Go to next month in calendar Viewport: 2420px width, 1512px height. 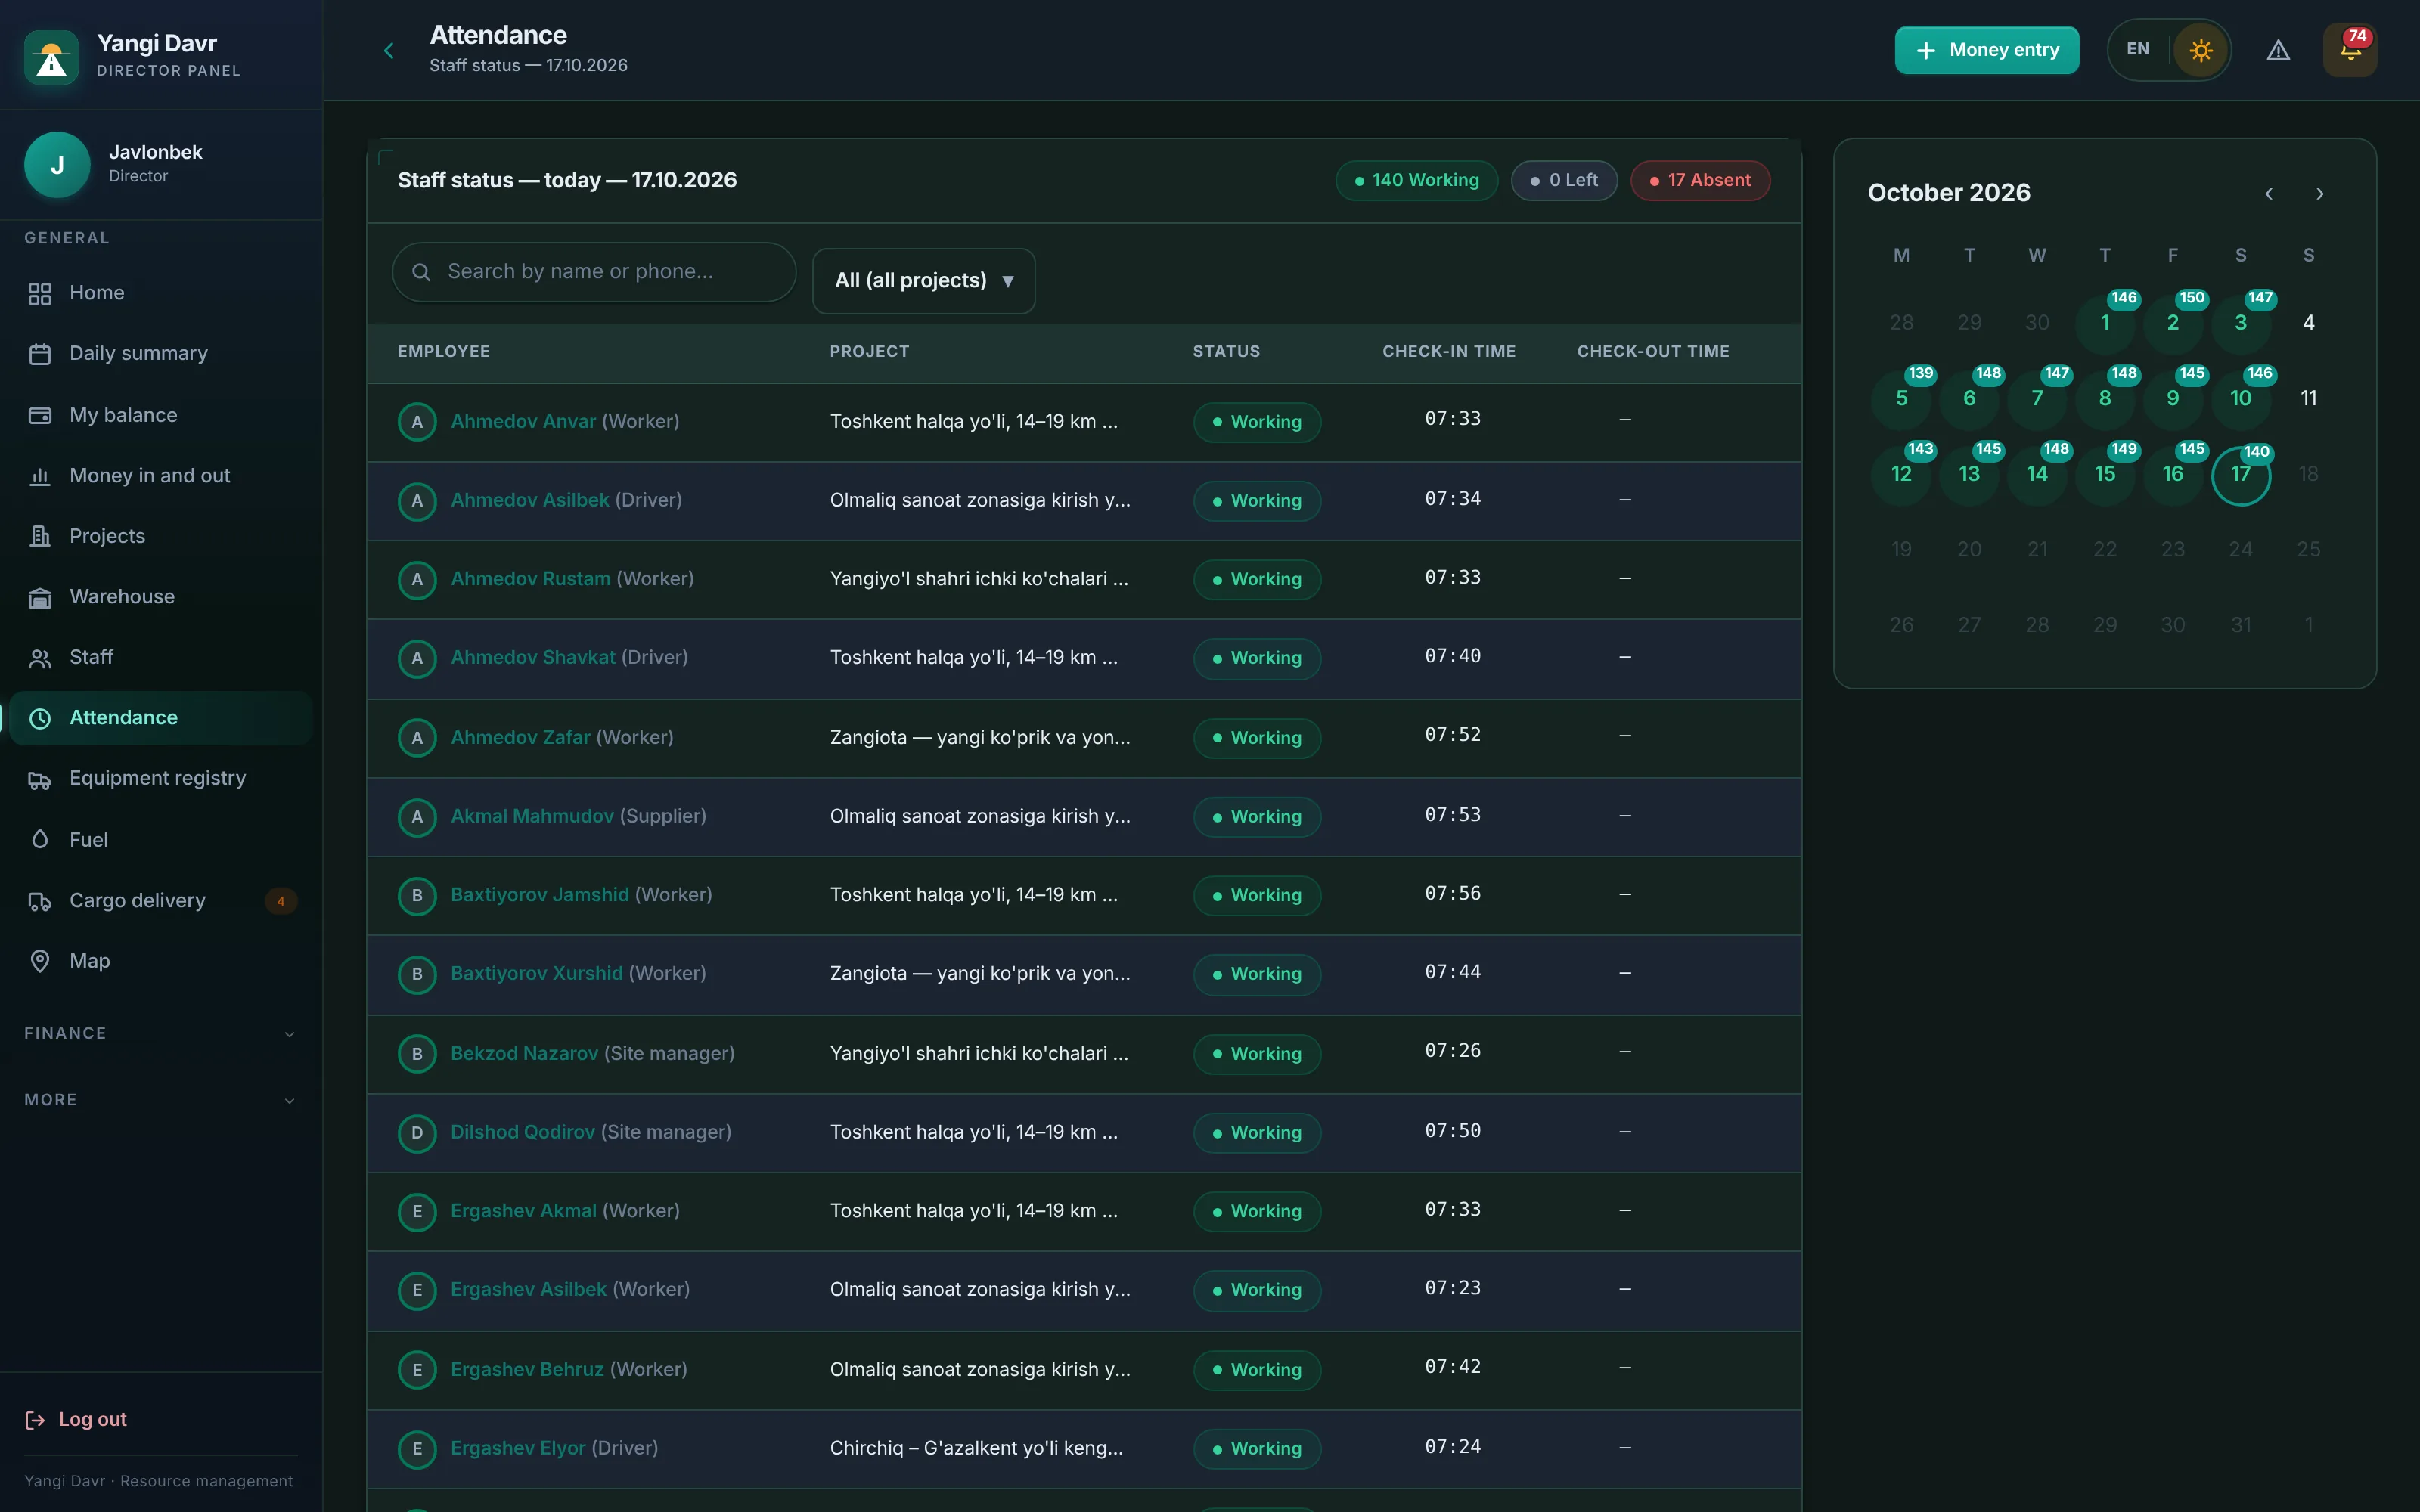2320,194
